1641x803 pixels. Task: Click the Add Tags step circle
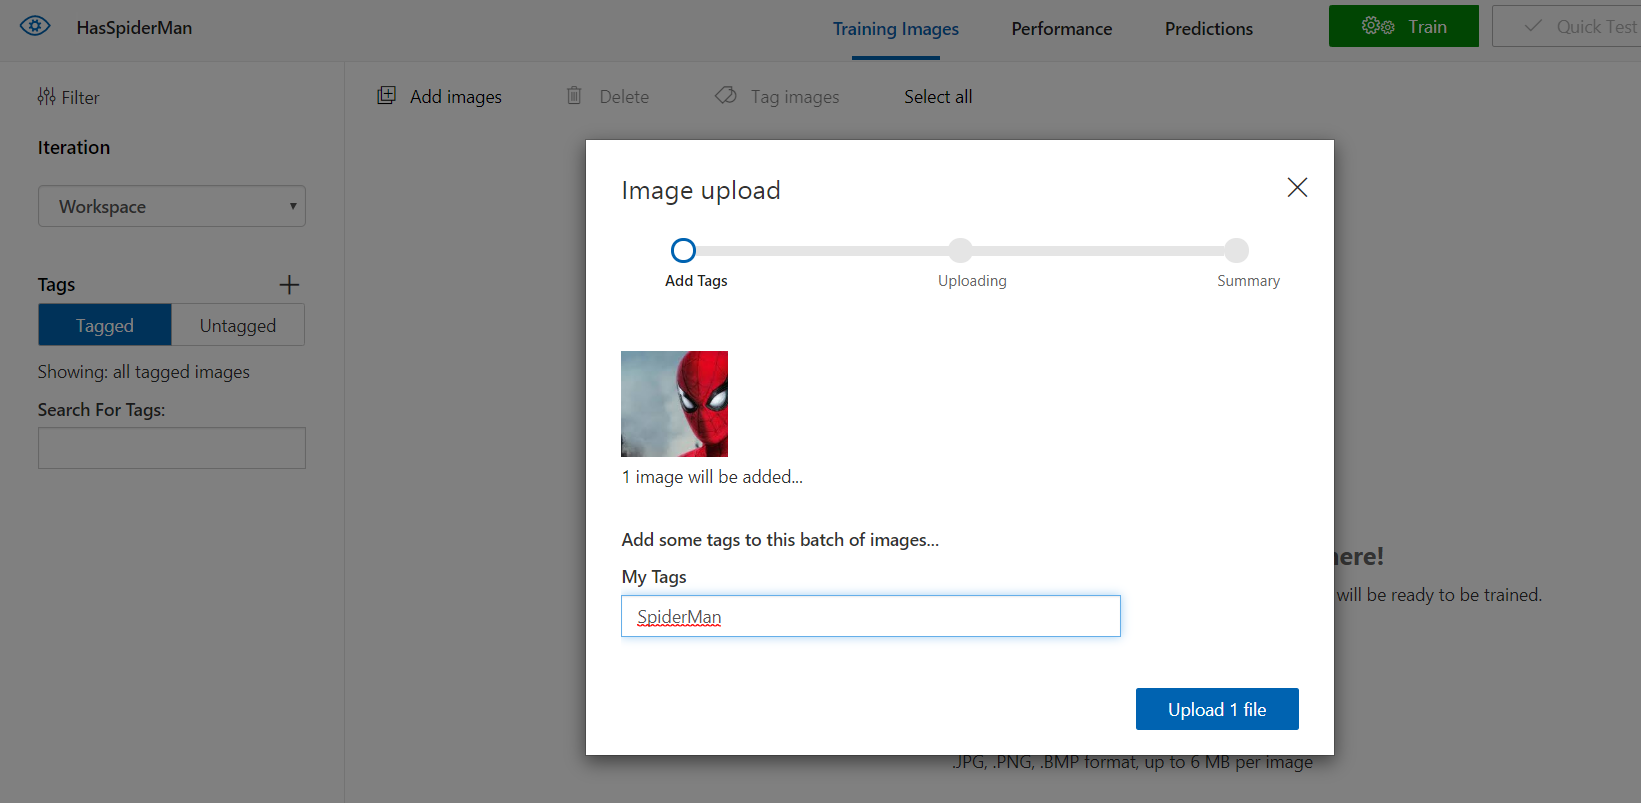(x=683, y=250)
